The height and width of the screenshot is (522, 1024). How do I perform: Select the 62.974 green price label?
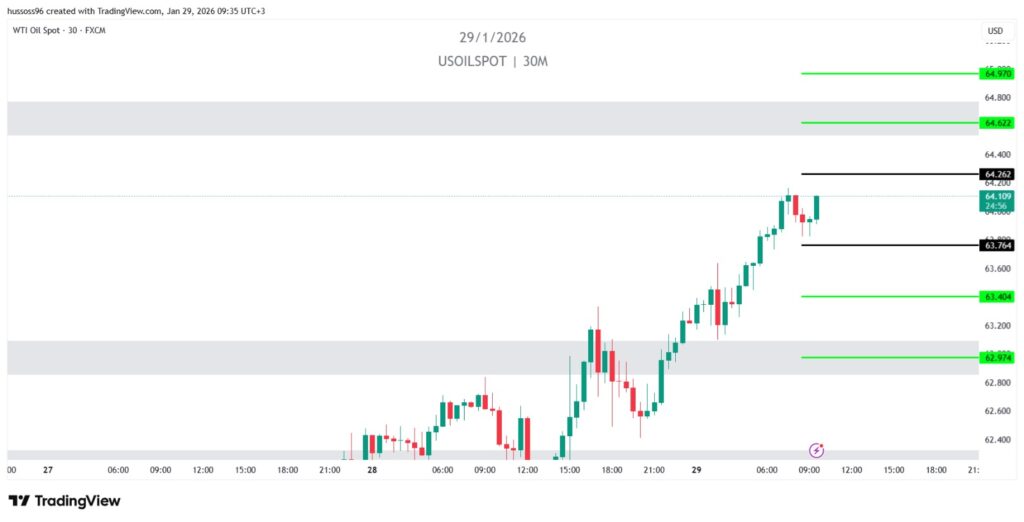998,357
